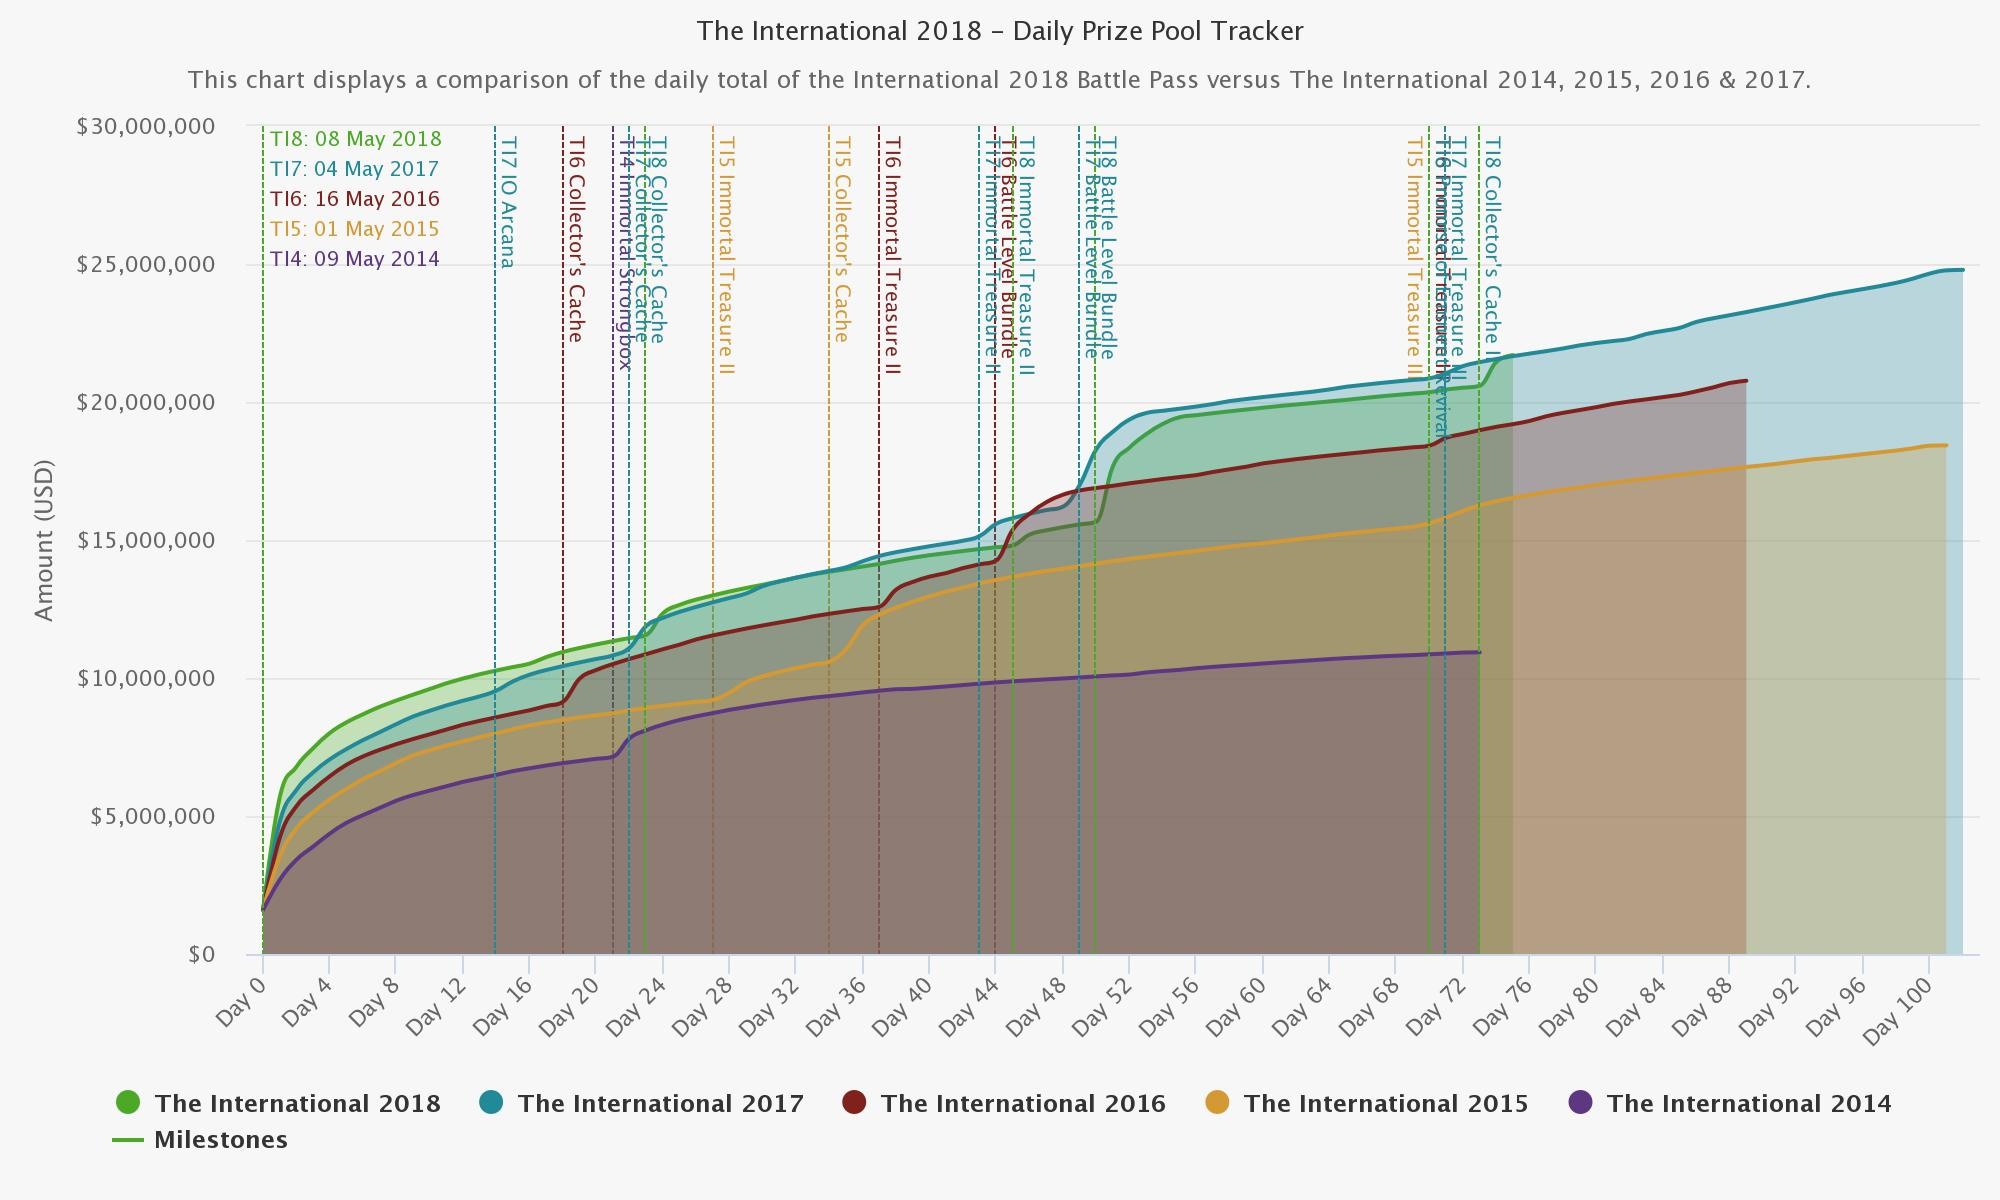Image resolution: width=2000 pixels, height=1200 pixels.
Task: Click the TI8 Battle Level Bundle label
Action: point(1107,248)
